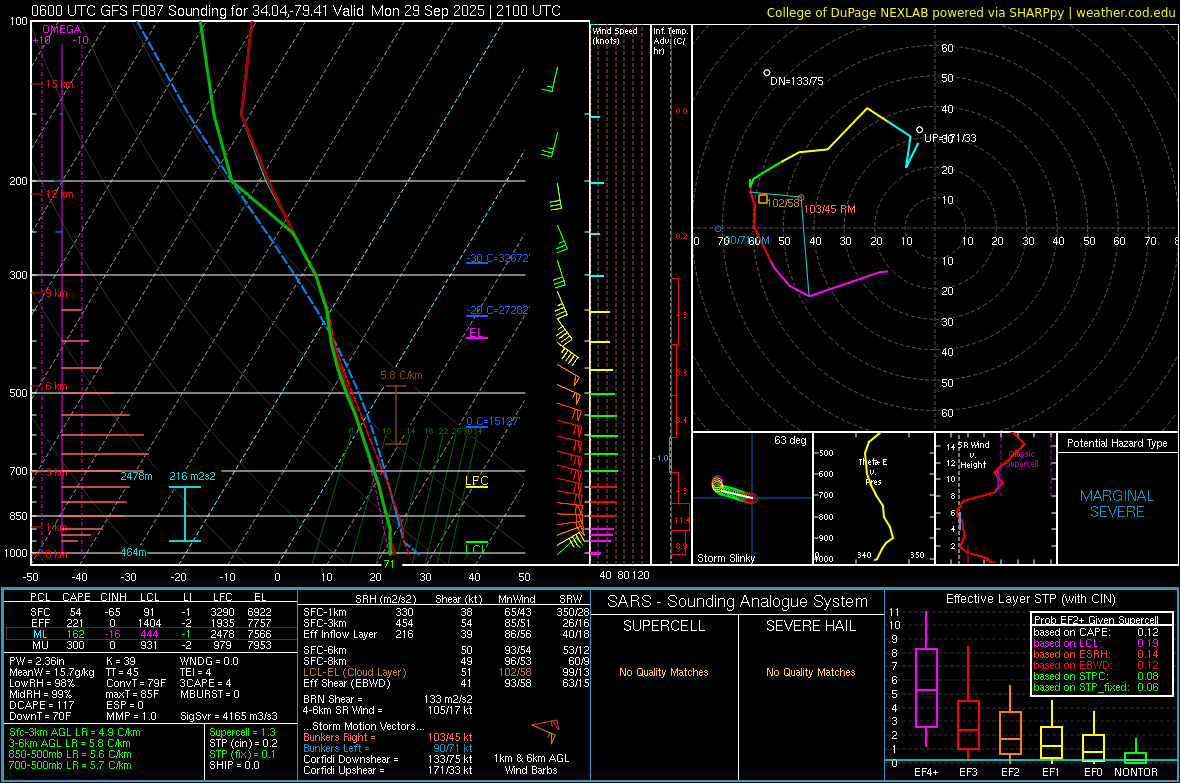Click the Corfidi Upshear vector
The image size is (1180, 783).
point(388,770)
